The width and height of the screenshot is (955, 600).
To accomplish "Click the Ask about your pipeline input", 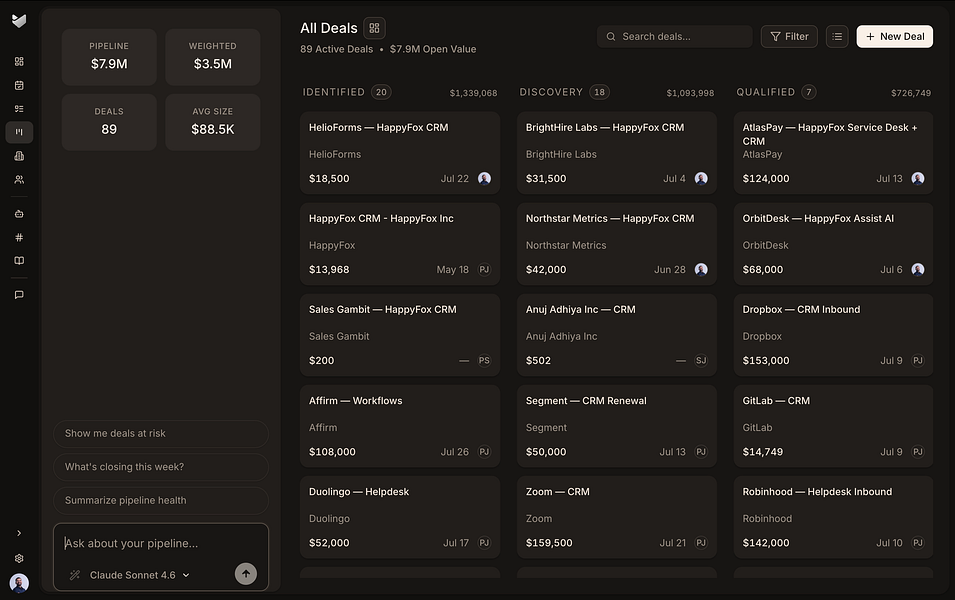I will [x=161, y=543].
